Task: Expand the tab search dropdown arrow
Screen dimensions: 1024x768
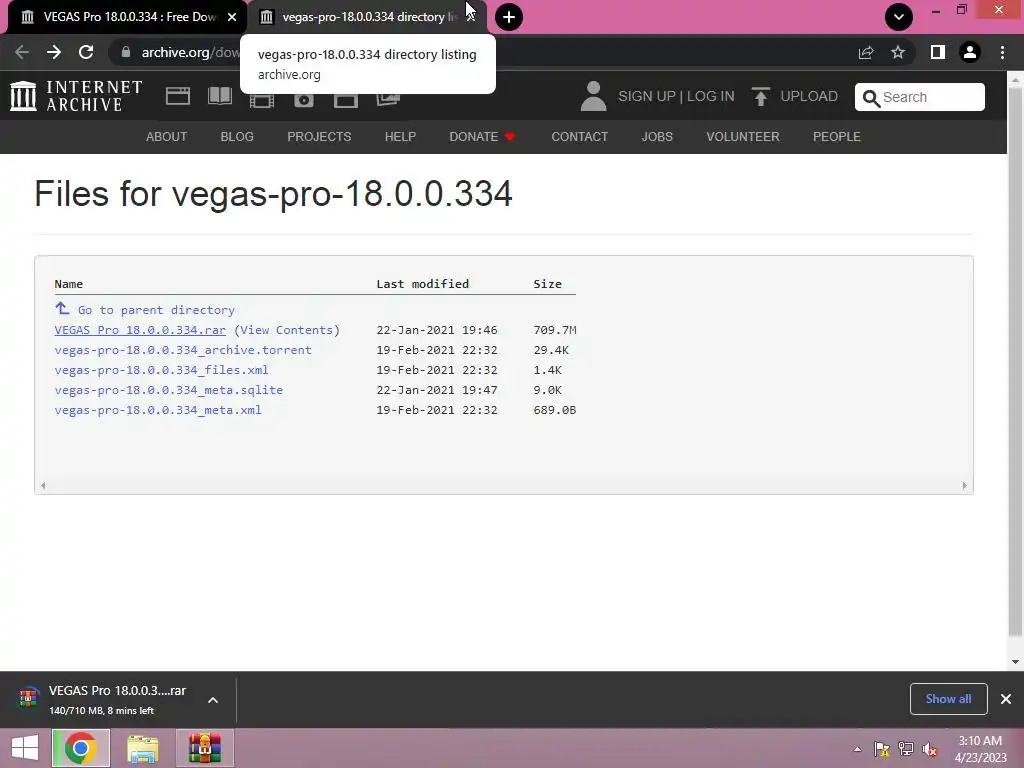Action: [x=899, y=17]
